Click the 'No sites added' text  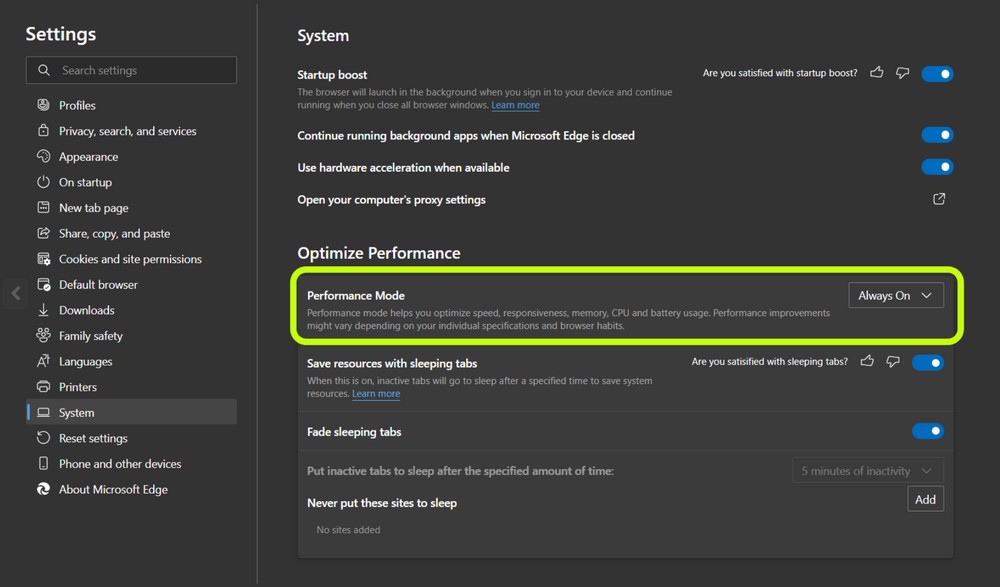(x=348, y=530)
